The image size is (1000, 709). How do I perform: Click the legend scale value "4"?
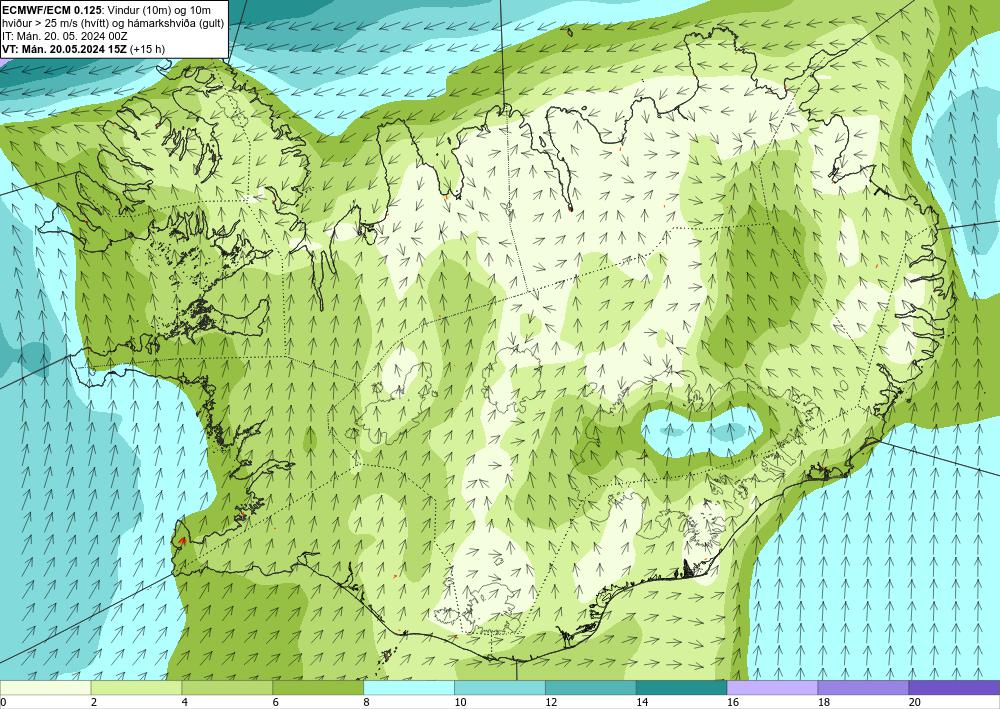click(185, 702)
